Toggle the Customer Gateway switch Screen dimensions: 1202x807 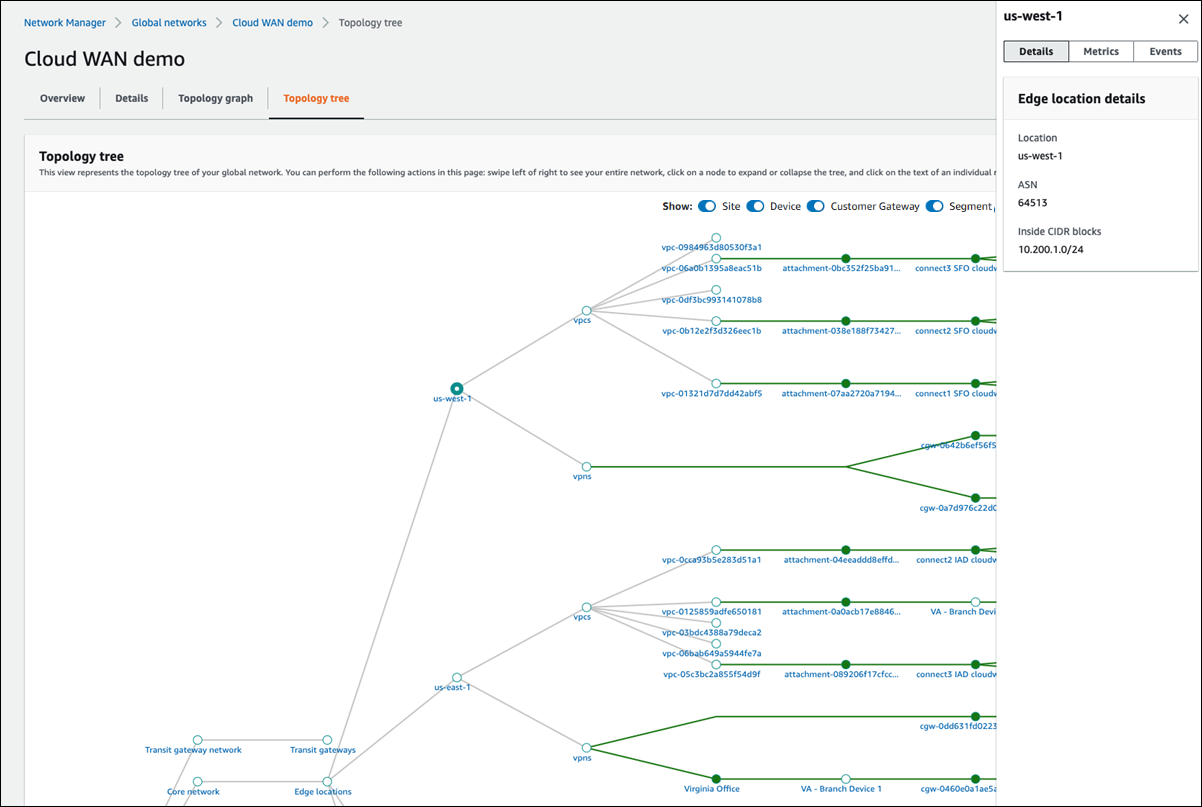[815, 206]
